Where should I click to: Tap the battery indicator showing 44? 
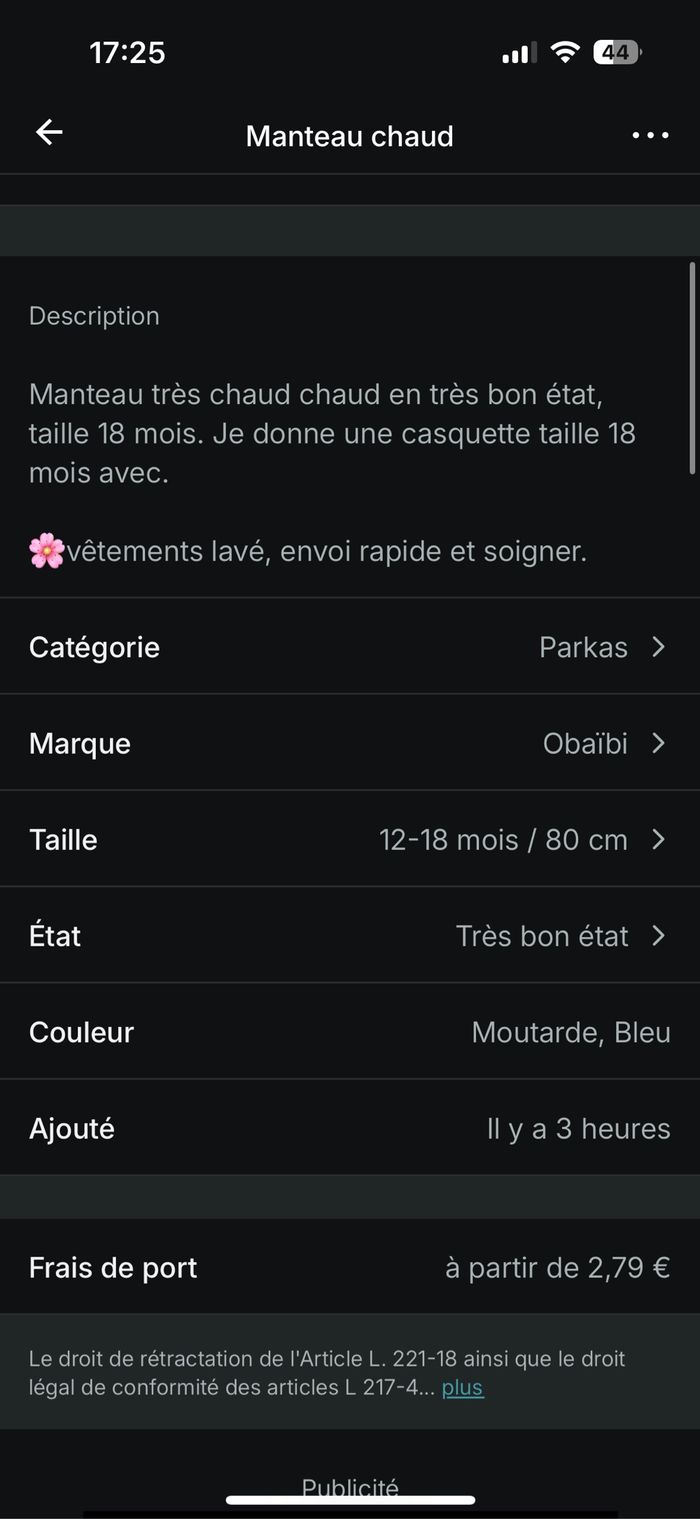[x=616, y=52]
